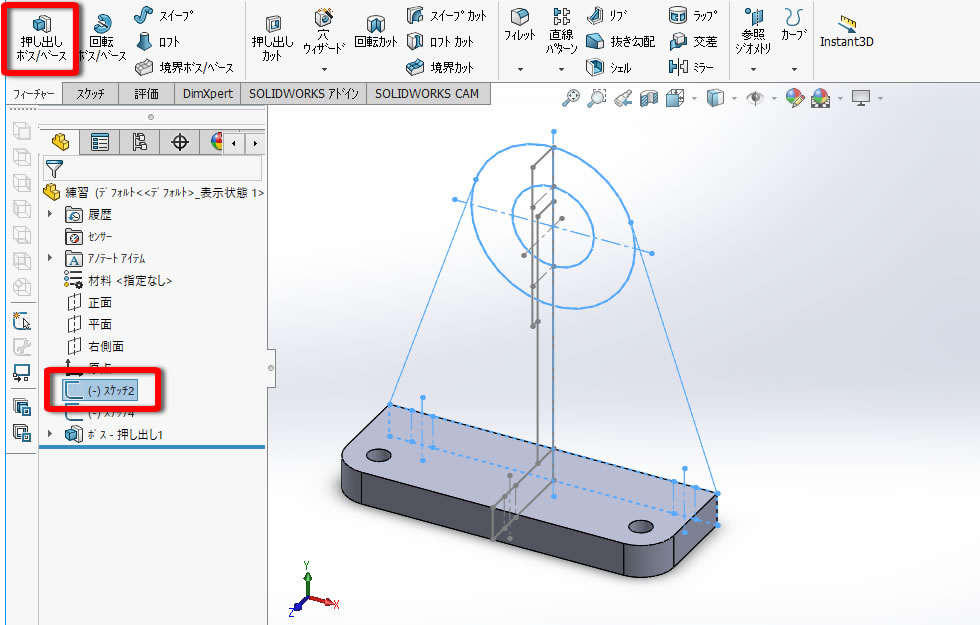Screen dimensions: 980x625
Task: Open the PropertyManager tab
Action: click(x=99, y=142)
